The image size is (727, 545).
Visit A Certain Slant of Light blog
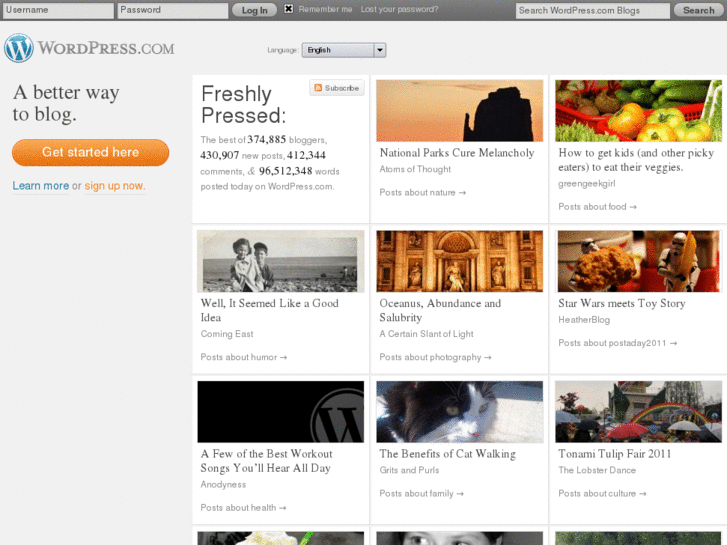pyautogui.click(x=426, y=334)
